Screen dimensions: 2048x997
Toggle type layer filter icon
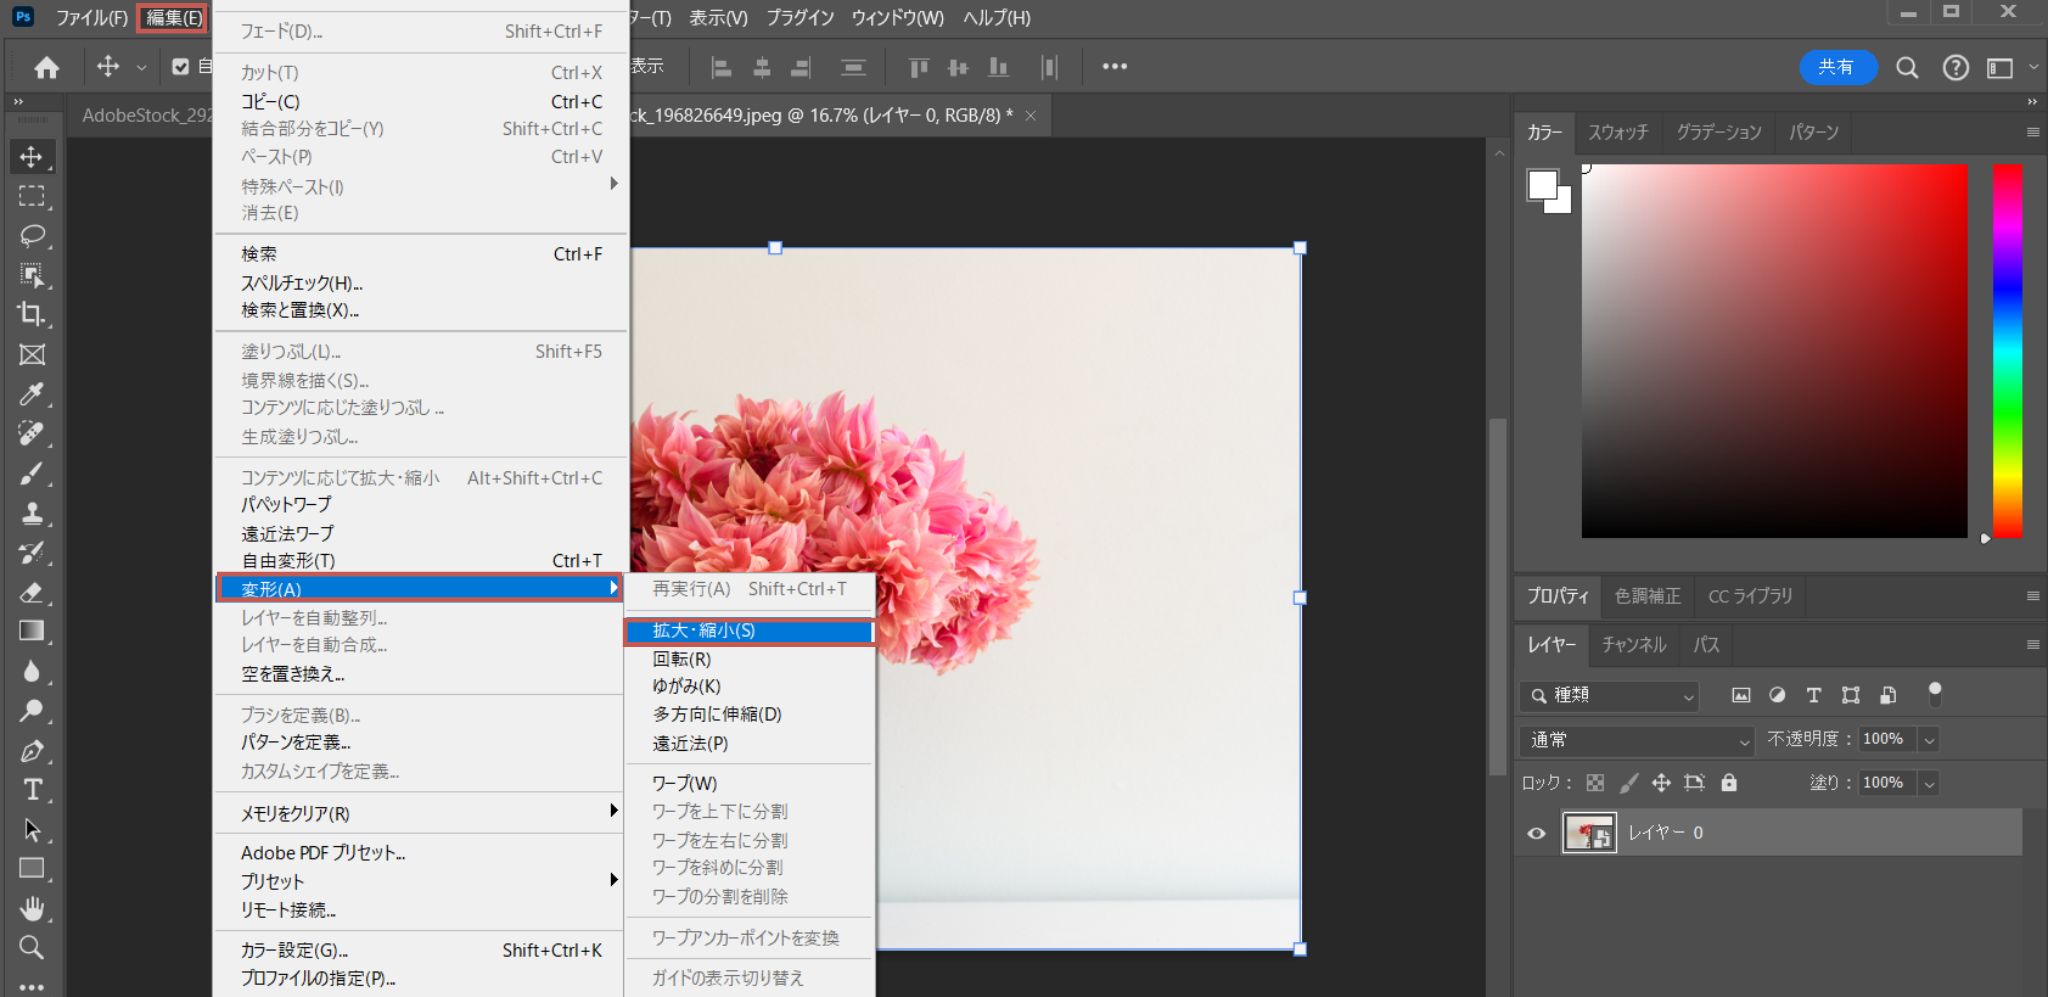pyautogui.click(x=1813, y=695)
